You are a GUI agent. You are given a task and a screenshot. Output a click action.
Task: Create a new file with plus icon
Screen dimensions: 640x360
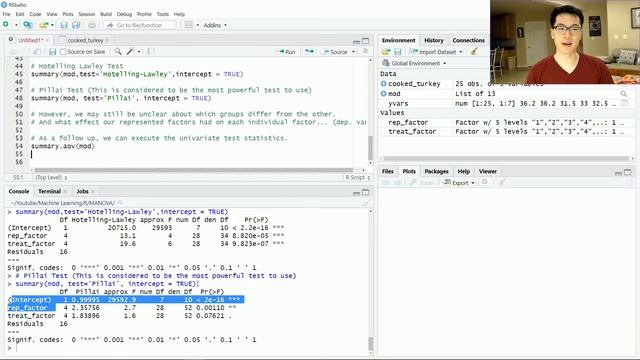click(x=6, y=25)
